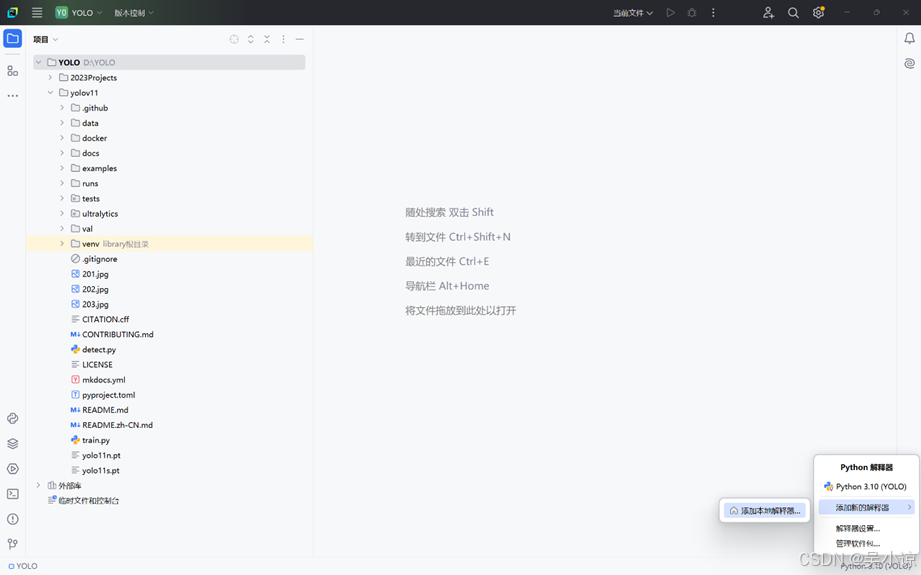
Task: Open project panel options menu
Action: pyautogui.click(x=283, y=39)
